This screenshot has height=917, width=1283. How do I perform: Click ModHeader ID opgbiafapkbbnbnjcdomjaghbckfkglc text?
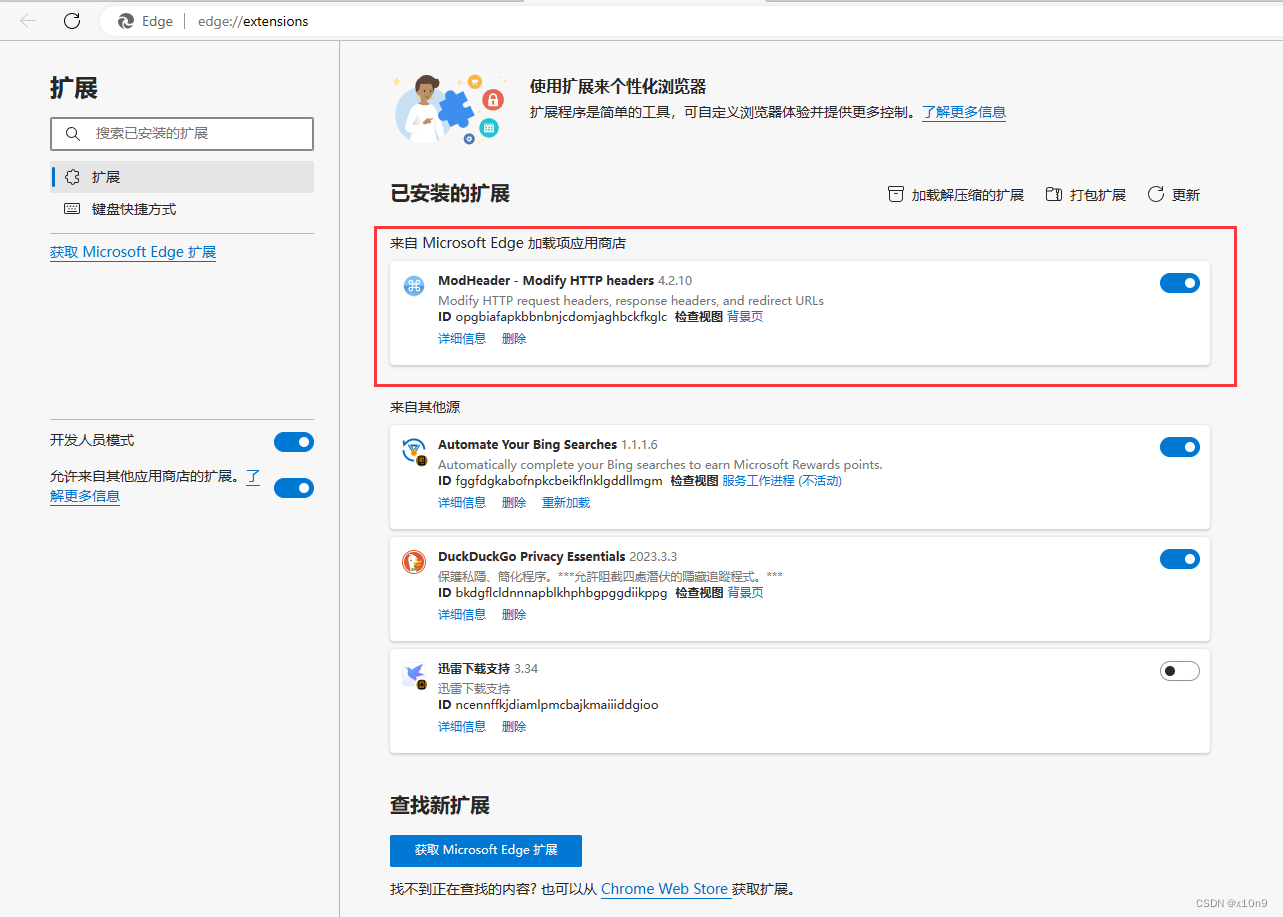click(x=561, y=317)
